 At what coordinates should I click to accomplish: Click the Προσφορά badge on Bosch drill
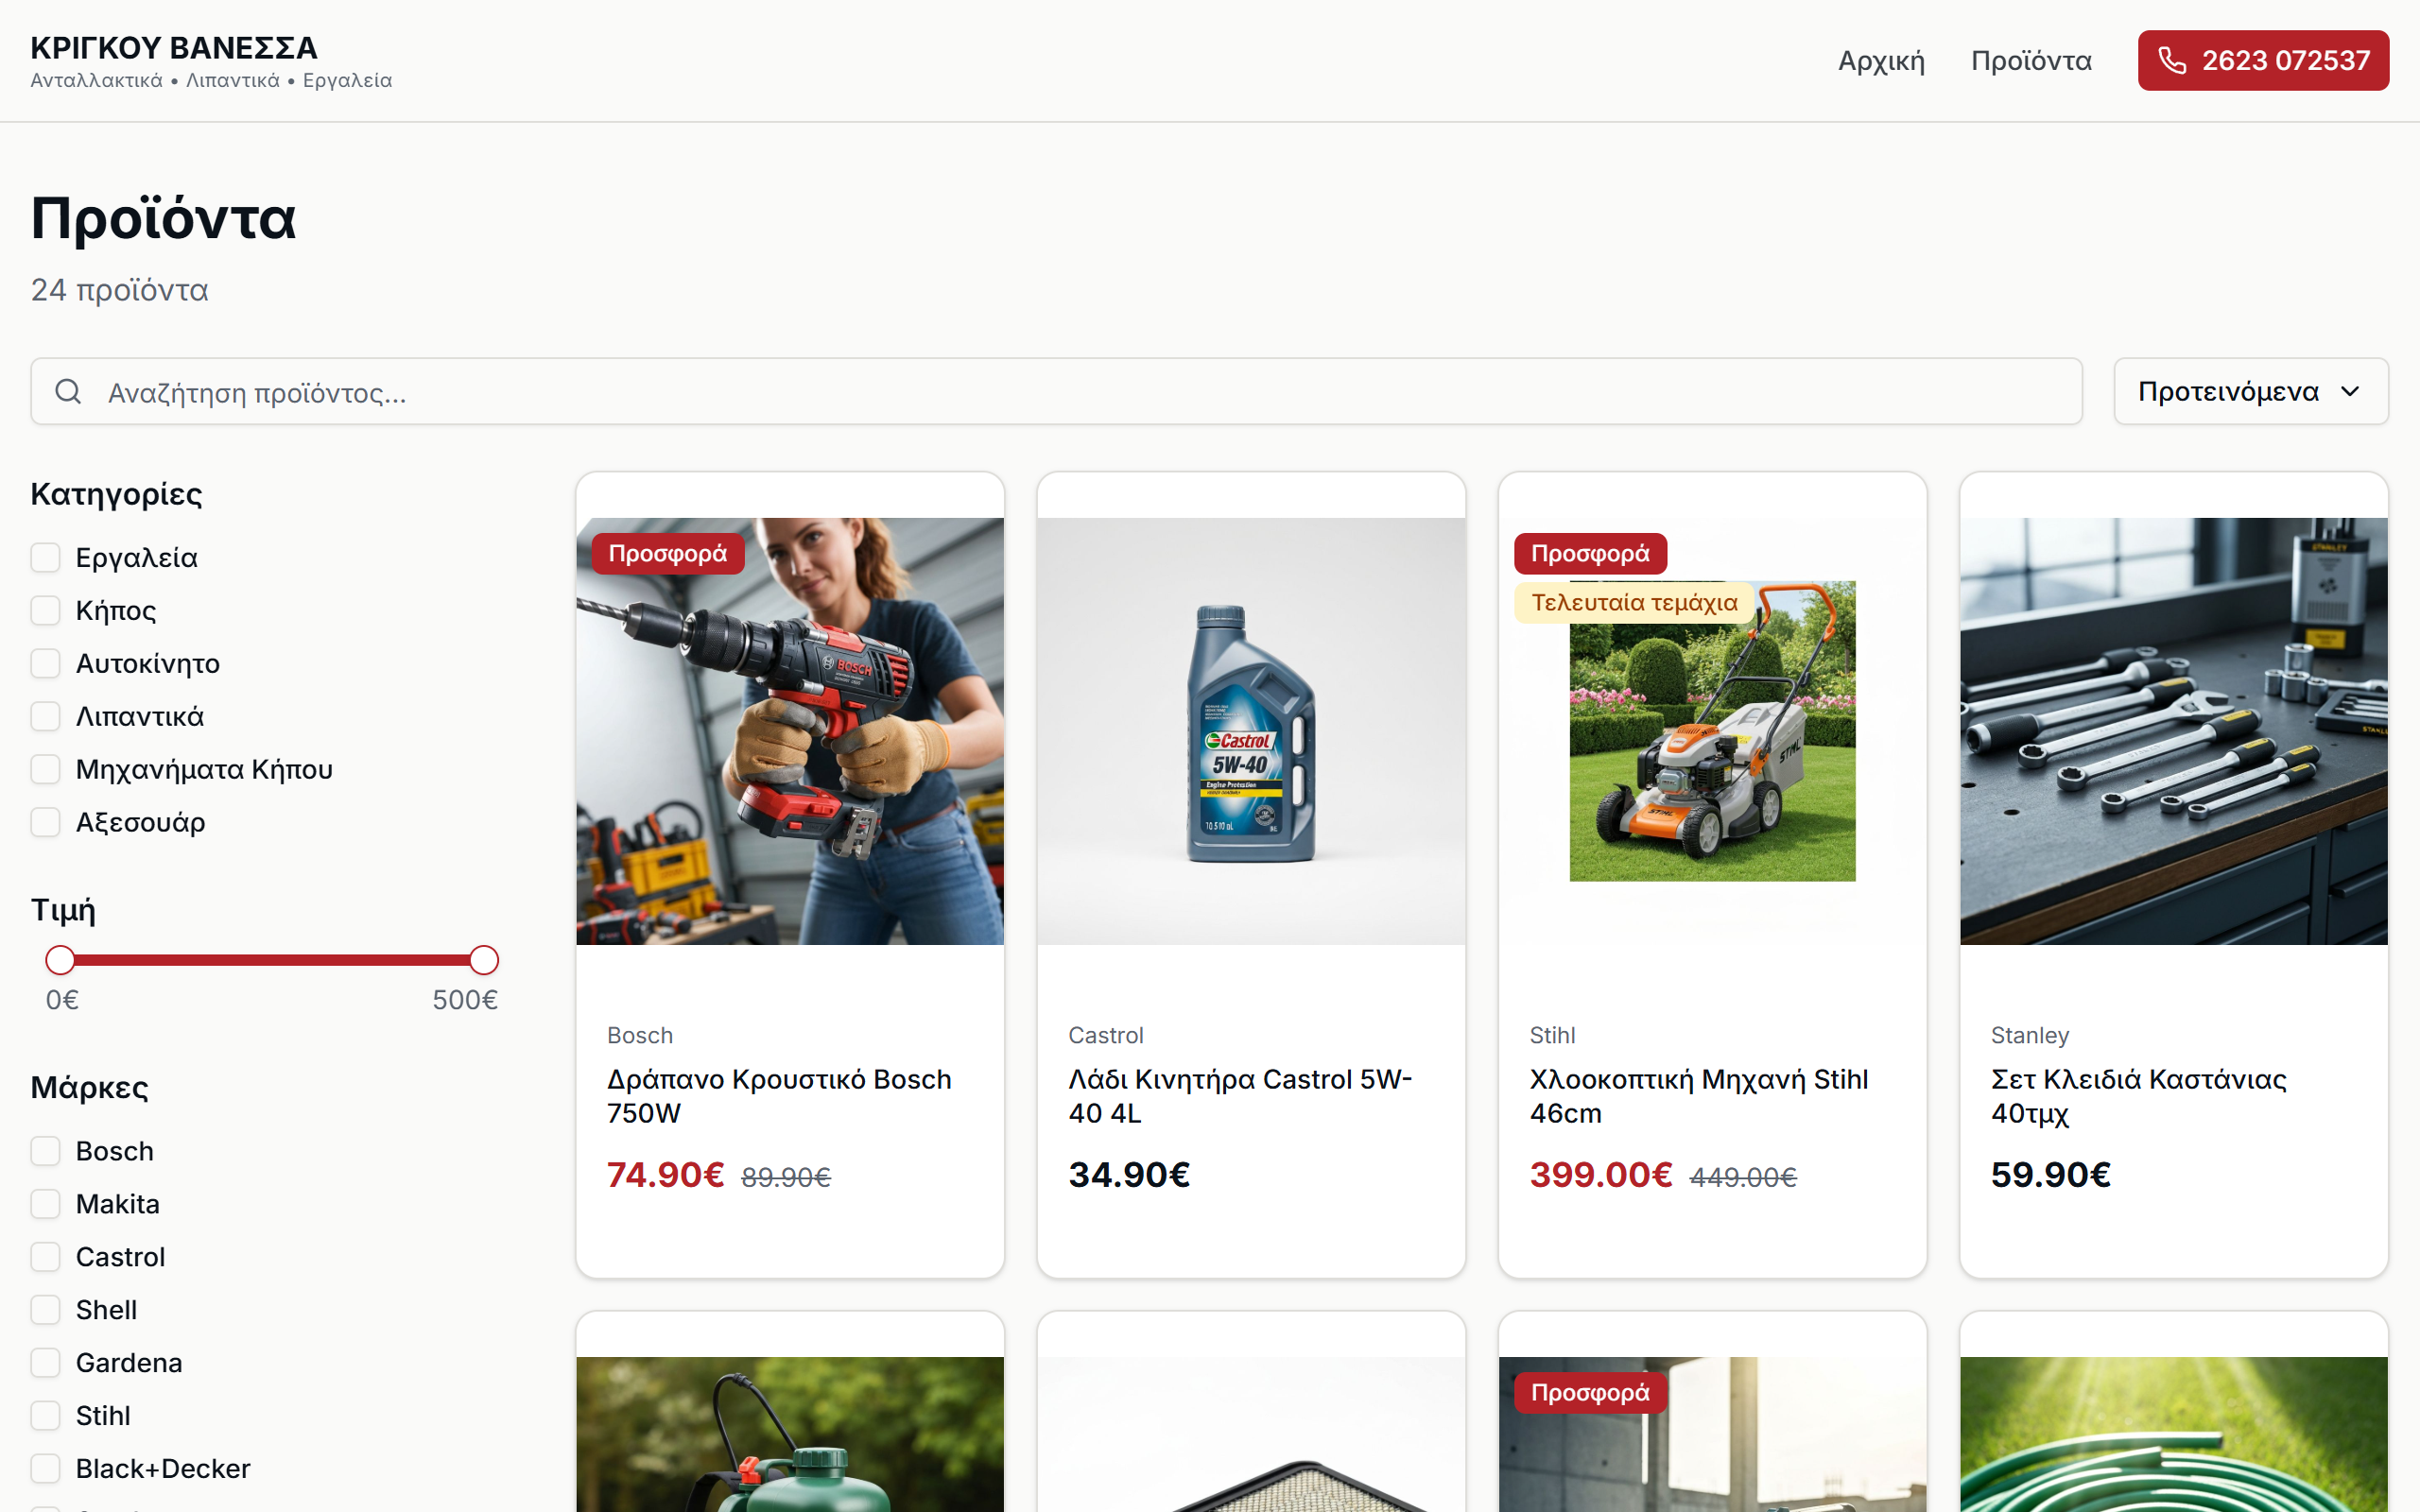click(x=668, y=553)
